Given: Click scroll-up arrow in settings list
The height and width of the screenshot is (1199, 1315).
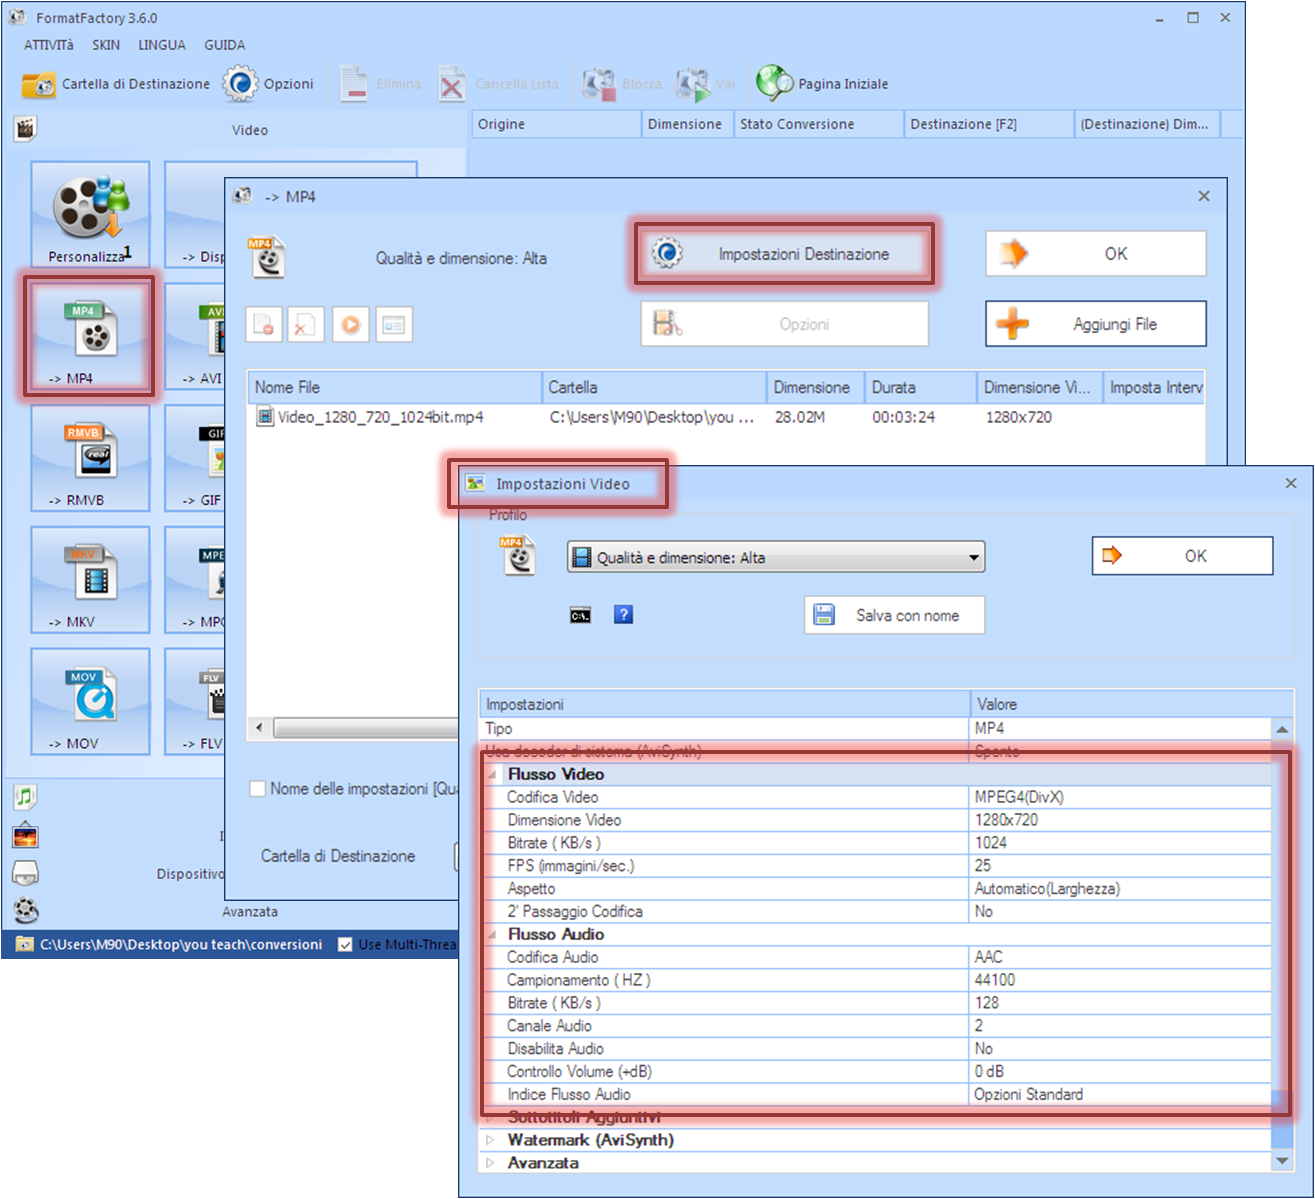Looking at the screenshot, I should coord(1282,730).
